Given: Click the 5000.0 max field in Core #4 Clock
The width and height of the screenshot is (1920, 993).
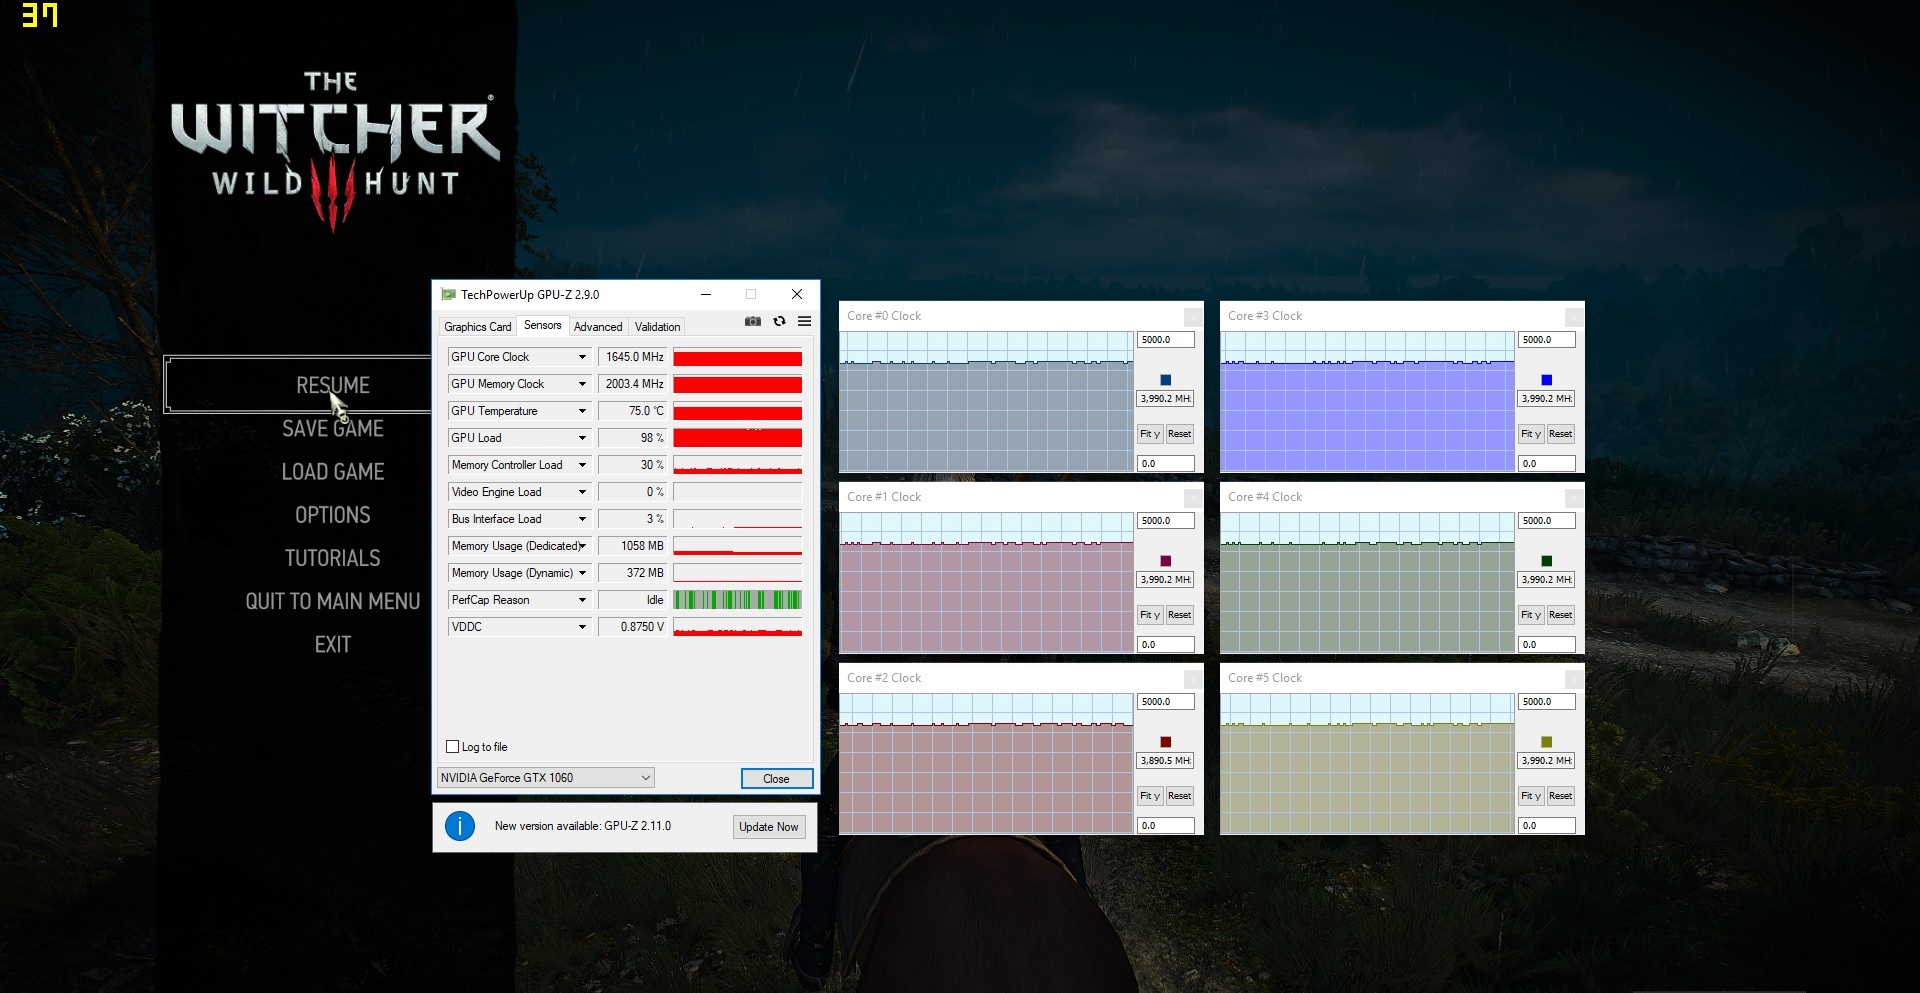Looking at the screenshot, I should click(x=1547, y=521).
